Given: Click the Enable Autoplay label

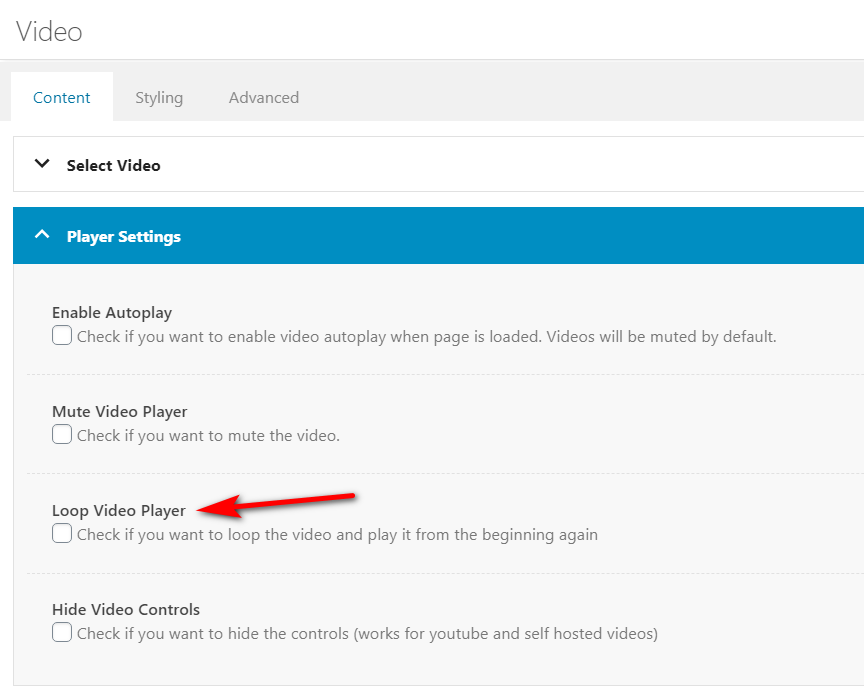Looking at the screenshot, I should [x=112, y=313].
